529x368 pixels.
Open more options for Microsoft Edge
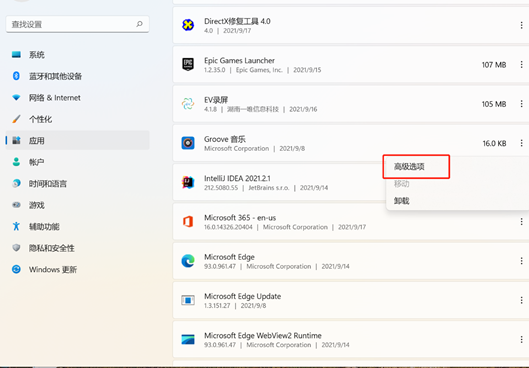pyautogui.click(x=521, y=261)
